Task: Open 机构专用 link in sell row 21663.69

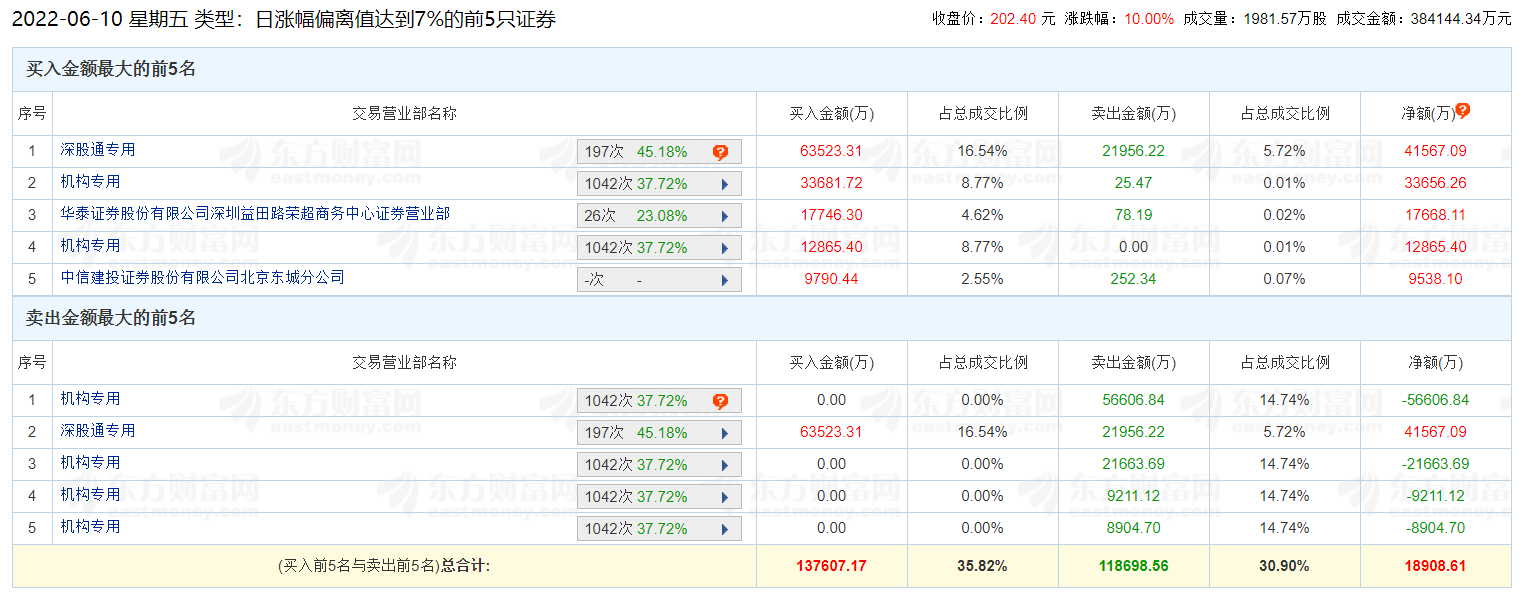Action: (x=90, y=463)
